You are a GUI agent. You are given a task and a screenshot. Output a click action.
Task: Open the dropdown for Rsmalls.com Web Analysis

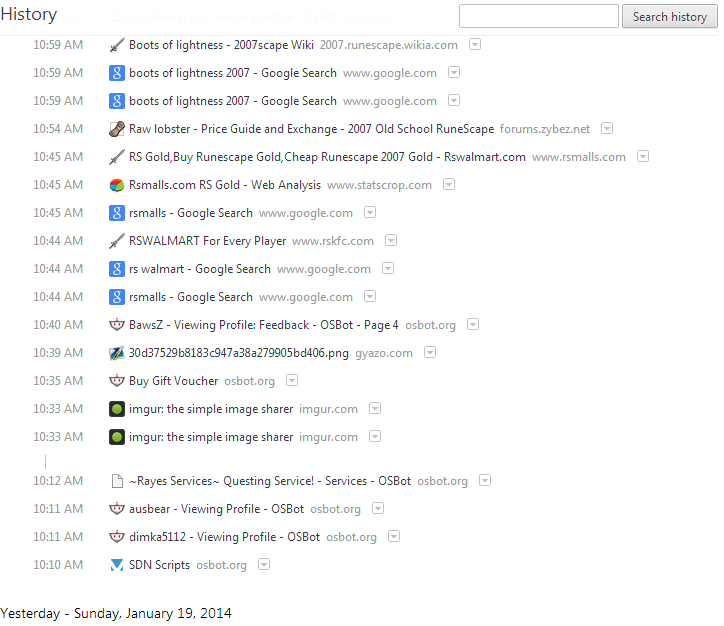tap(449, 185)
